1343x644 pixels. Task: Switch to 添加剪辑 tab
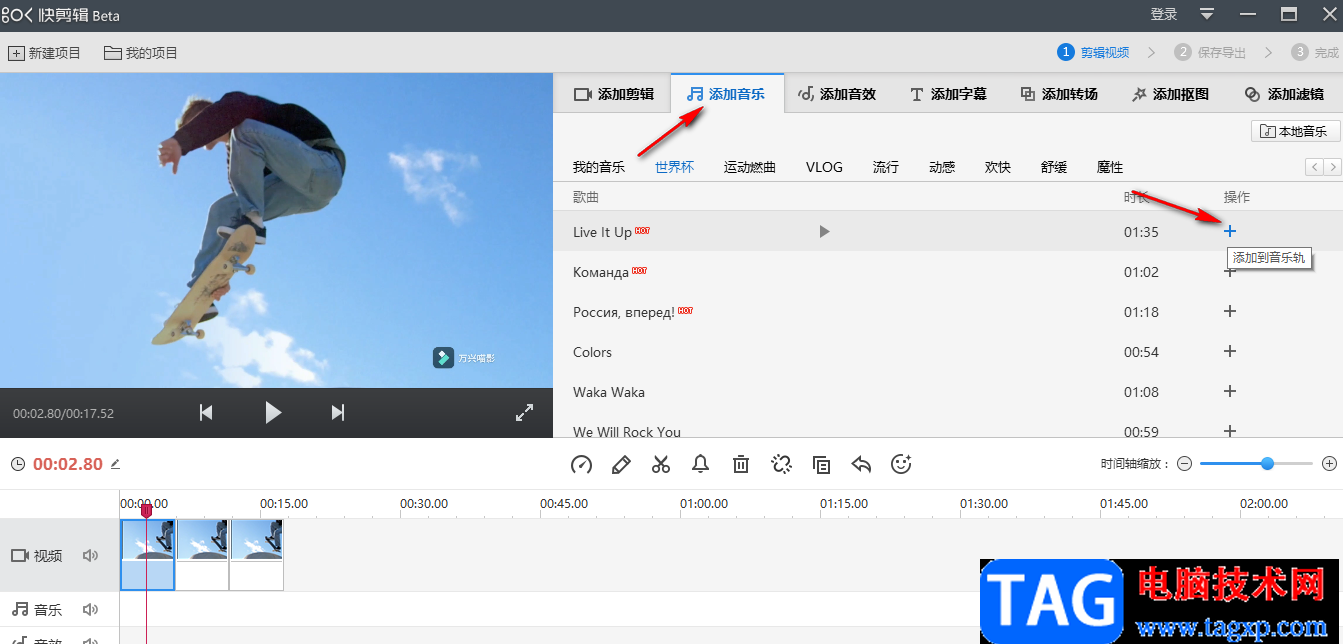click(613, 94)
